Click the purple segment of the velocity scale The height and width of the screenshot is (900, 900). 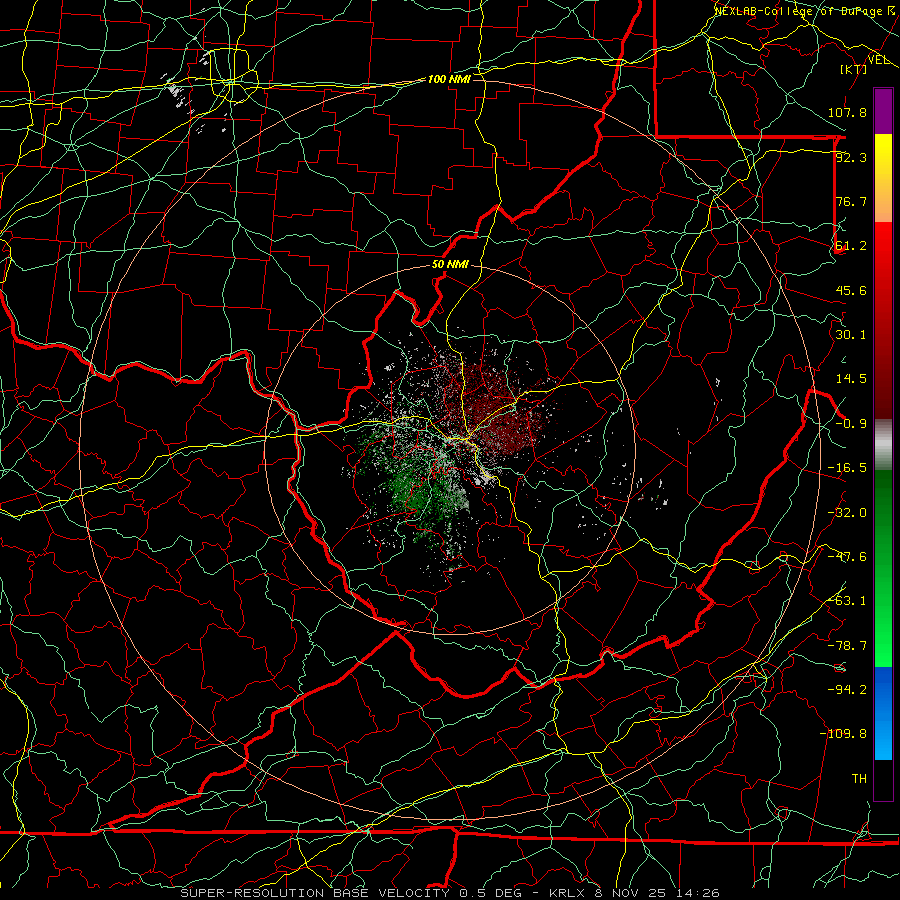click(883, 111)
